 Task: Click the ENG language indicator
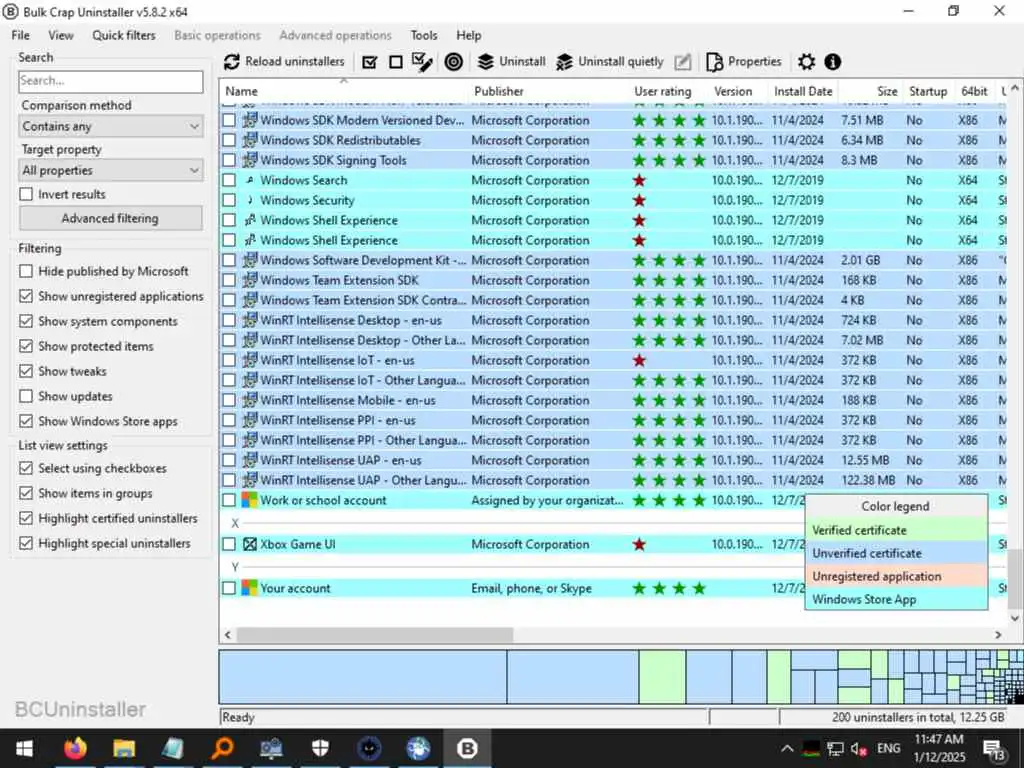point(888,748)
